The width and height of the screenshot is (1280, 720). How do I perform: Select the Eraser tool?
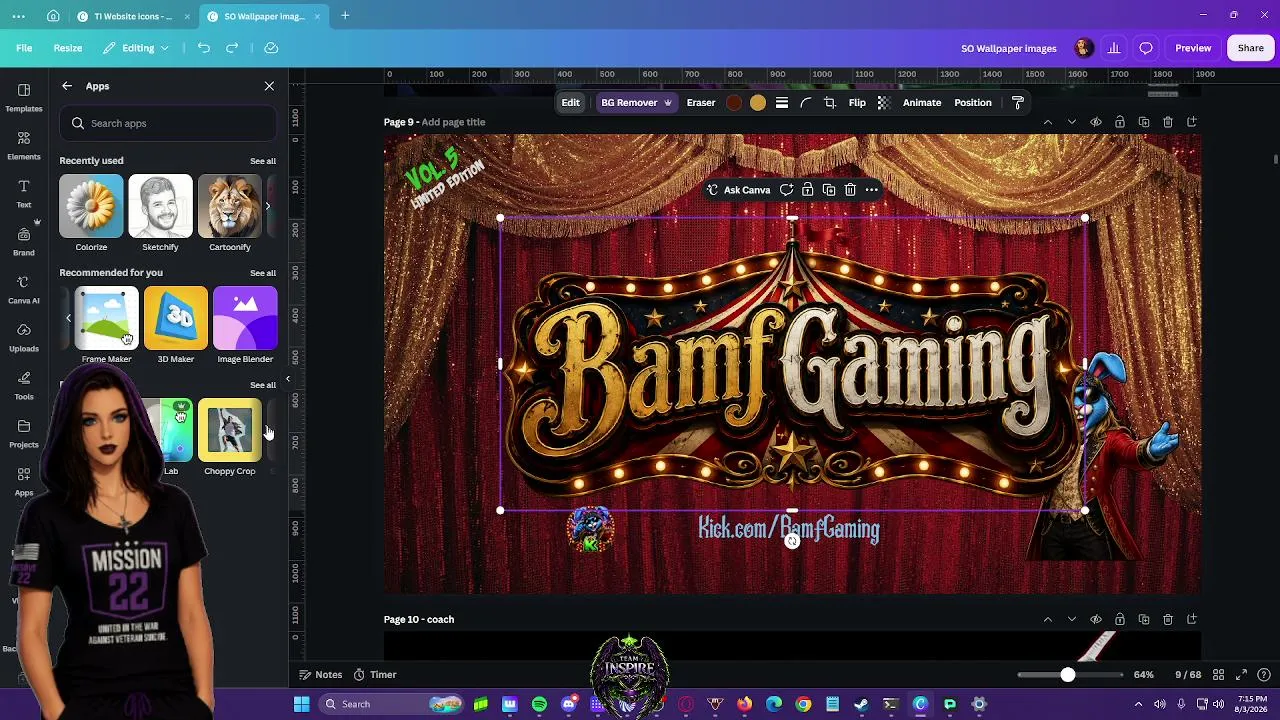click(701, 103)
